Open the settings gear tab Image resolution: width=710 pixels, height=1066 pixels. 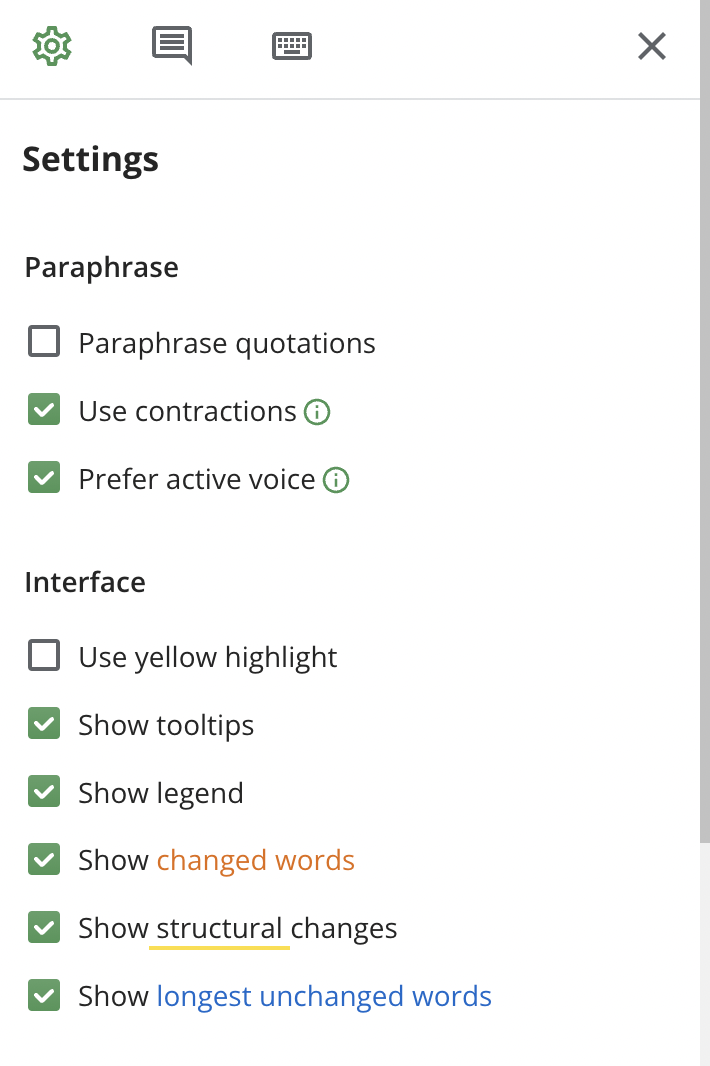(x=52, y=46)
